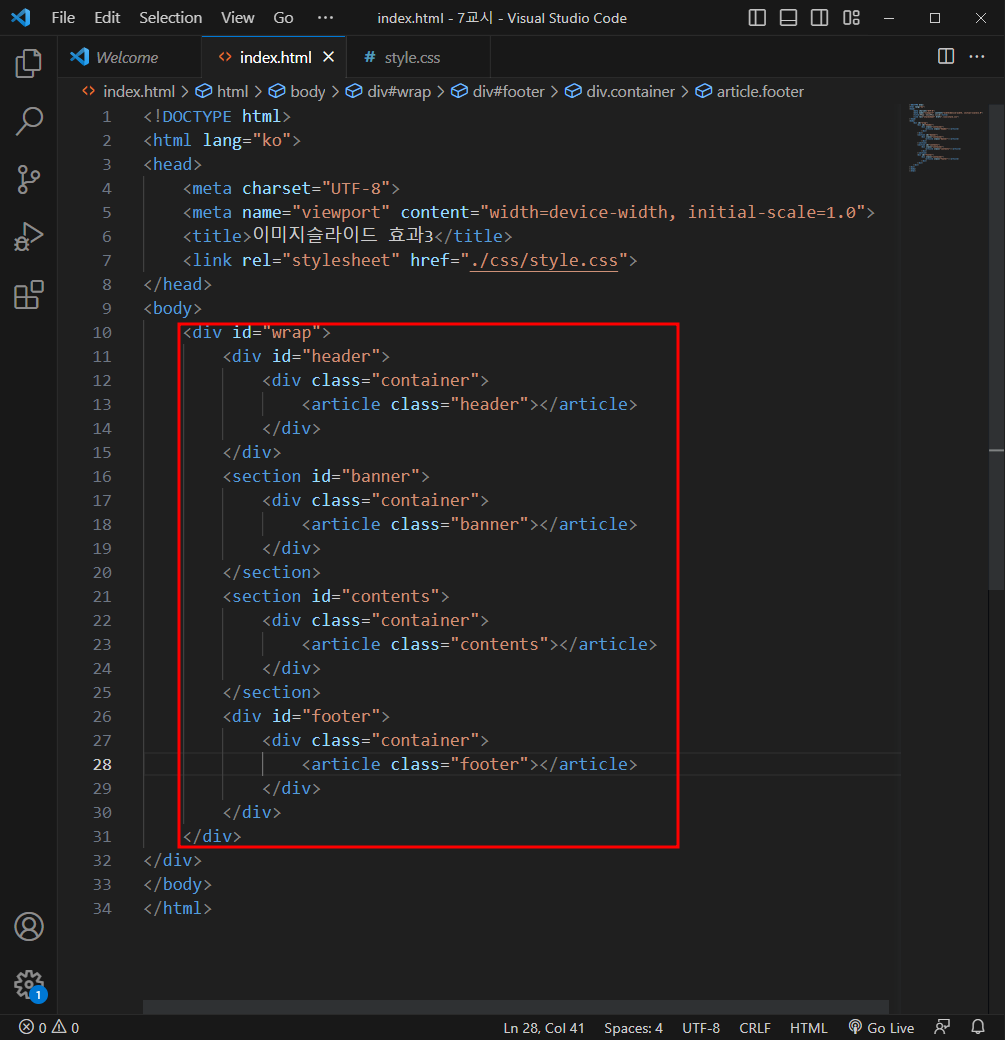Click HTML language mode selector
Screen dimensions: 1005x1040
click(809, 1027)
